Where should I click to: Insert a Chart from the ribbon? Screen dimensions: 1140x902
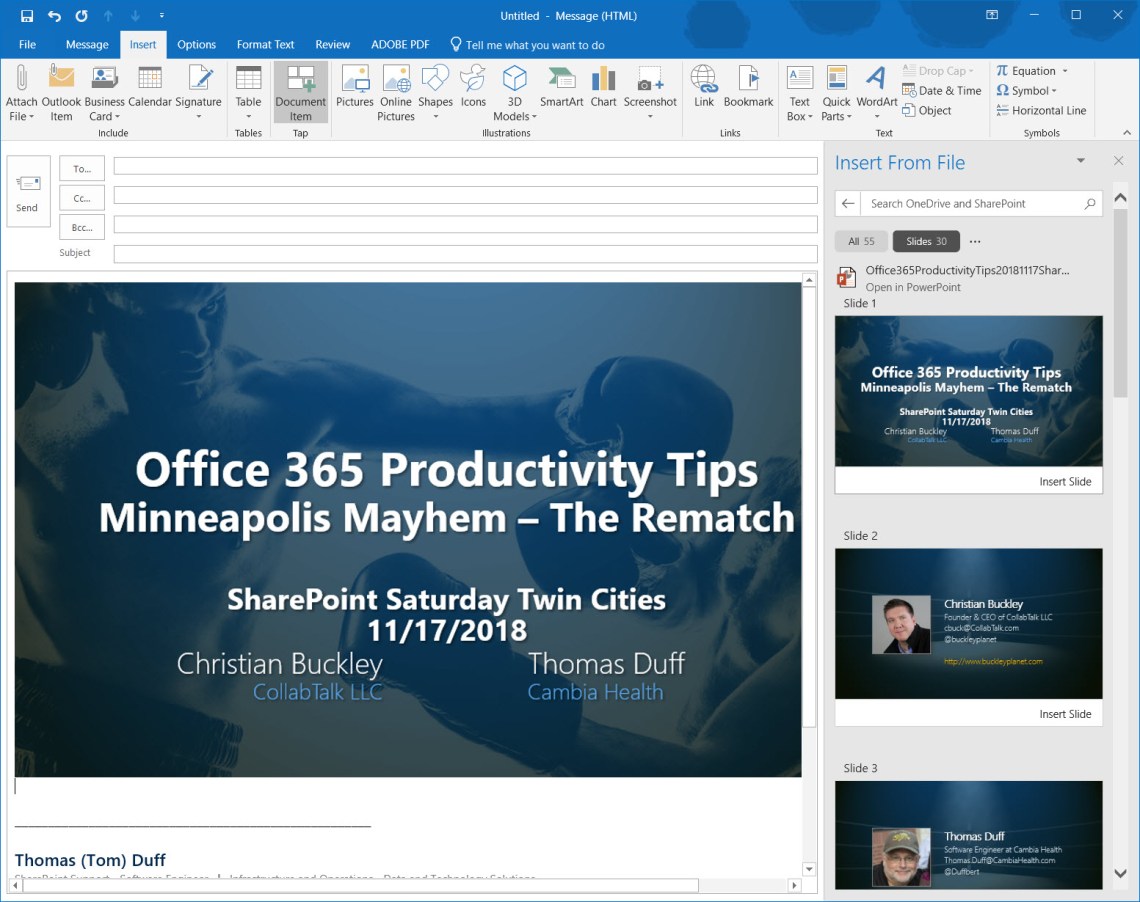click(x=603, y=87)
